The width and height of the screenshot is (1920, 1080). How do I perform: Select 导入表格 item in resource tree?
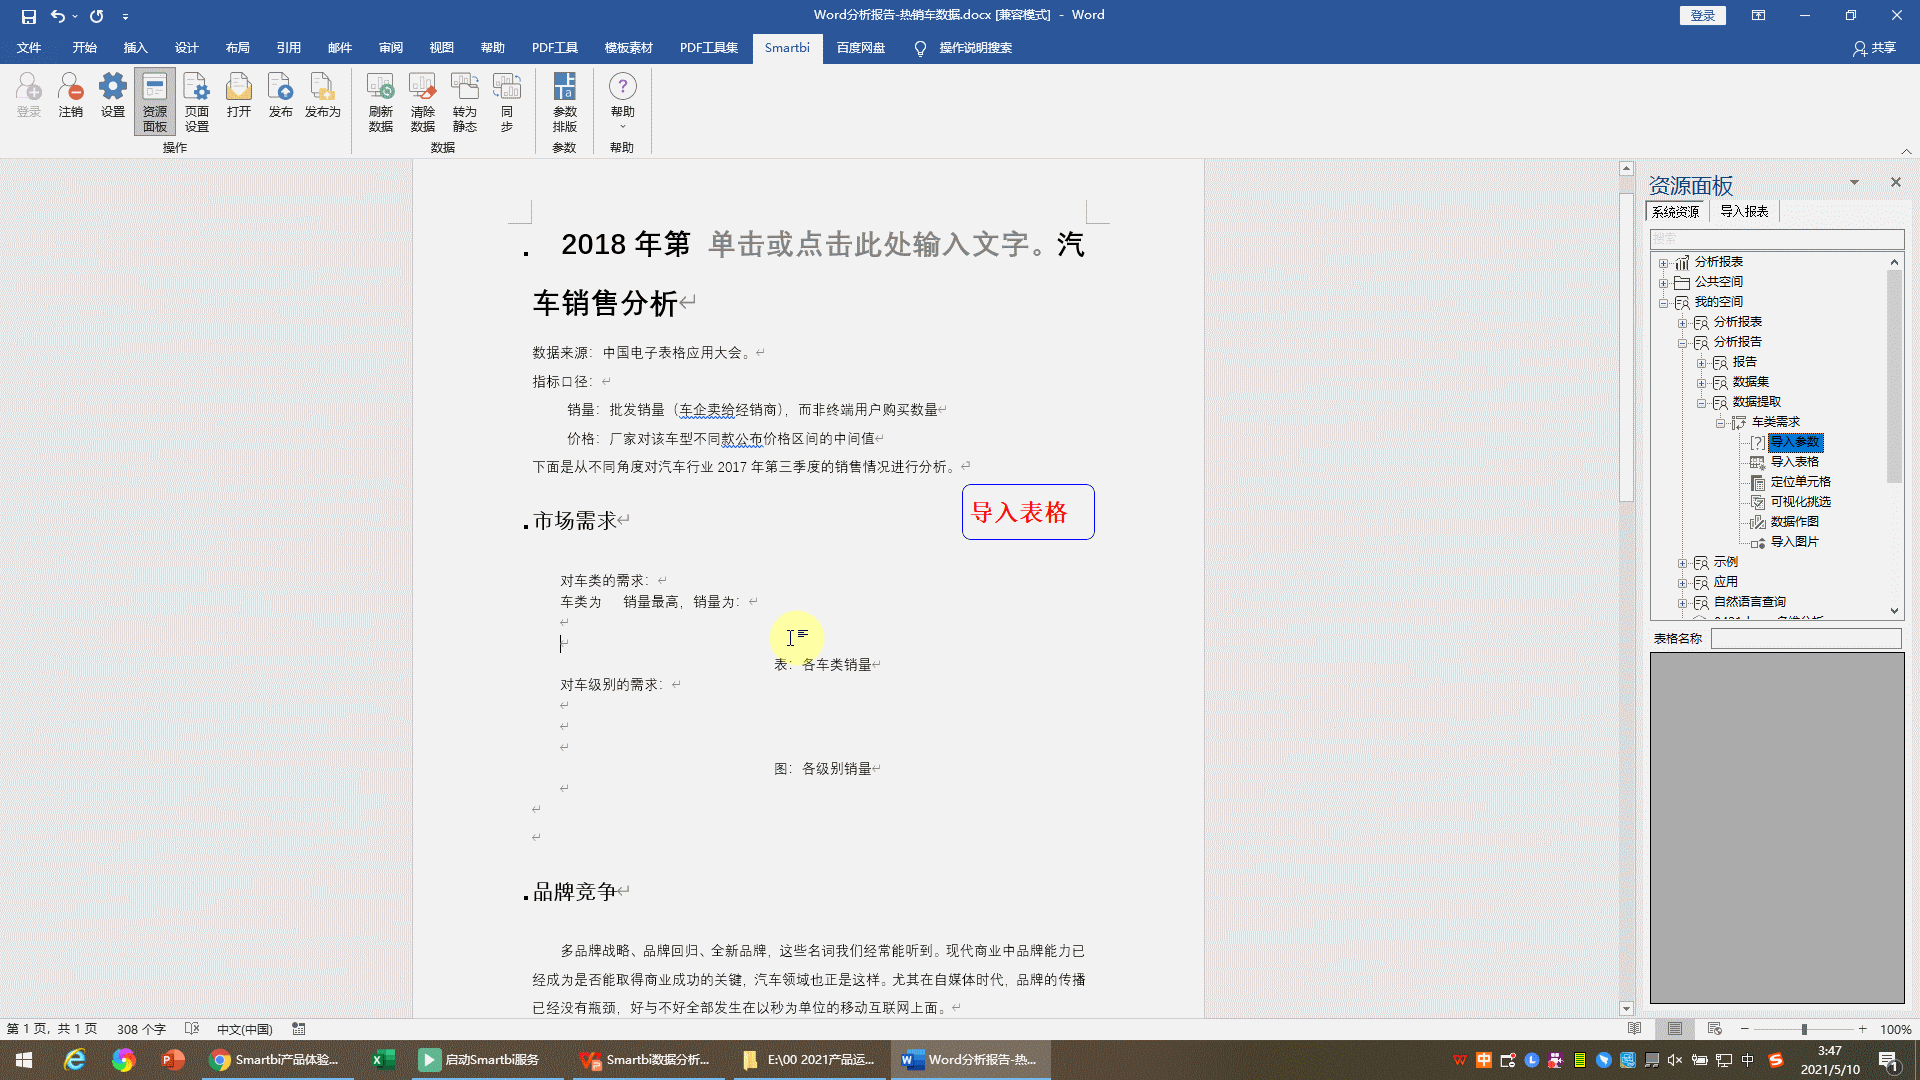(x=1794, y=462)
